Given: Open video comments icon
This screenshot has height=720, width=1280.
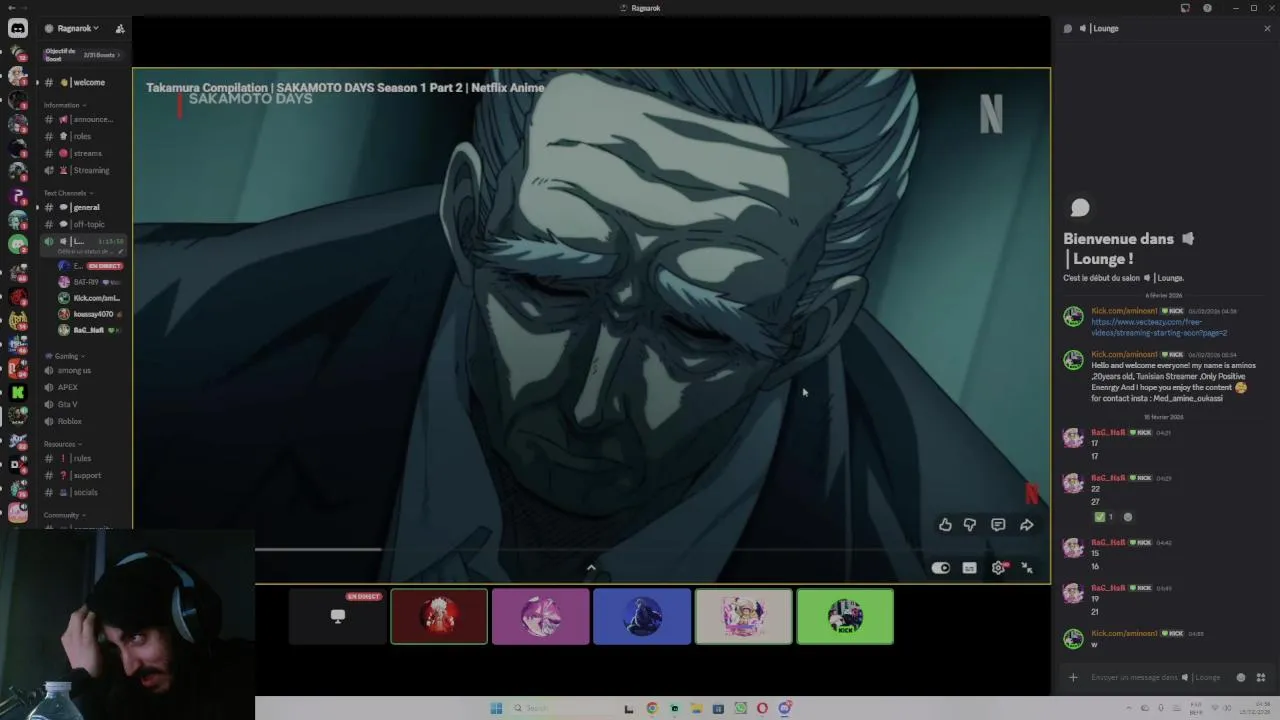Looking at the screenshot, I should pyautogui.click(x=998, y=525).
